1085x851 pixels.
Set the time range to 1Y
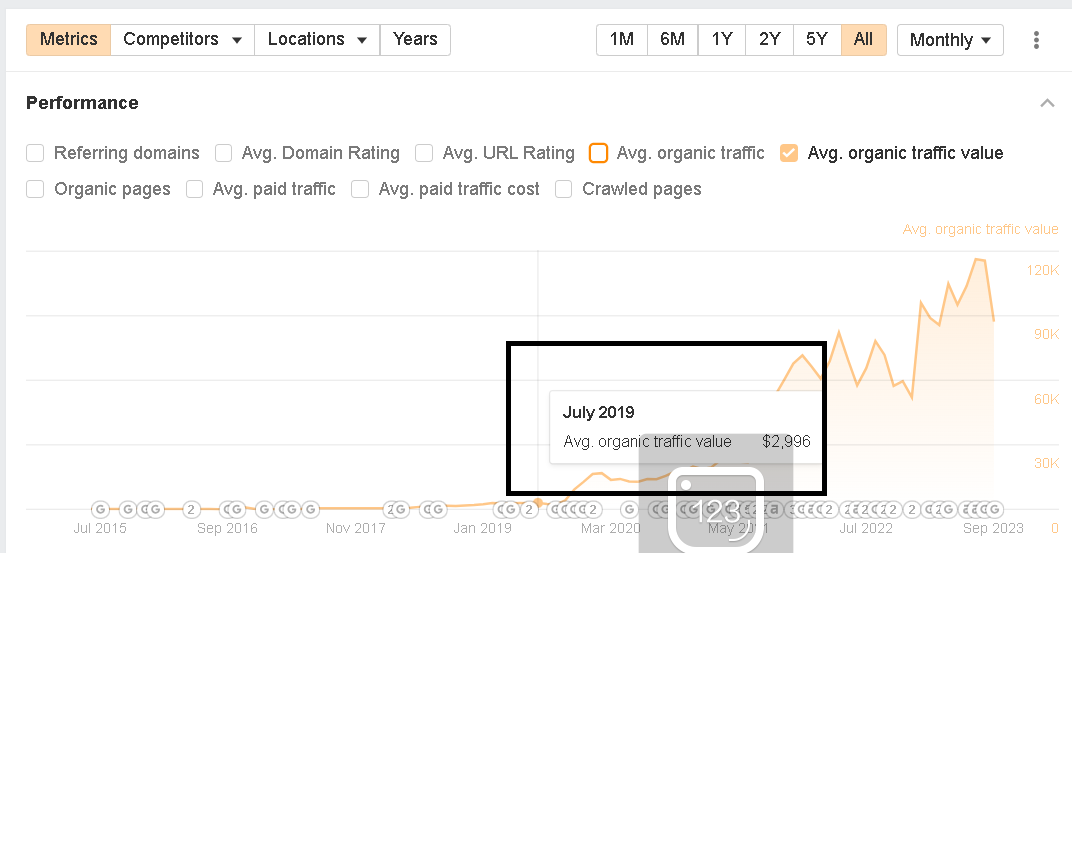pos(722,40)
